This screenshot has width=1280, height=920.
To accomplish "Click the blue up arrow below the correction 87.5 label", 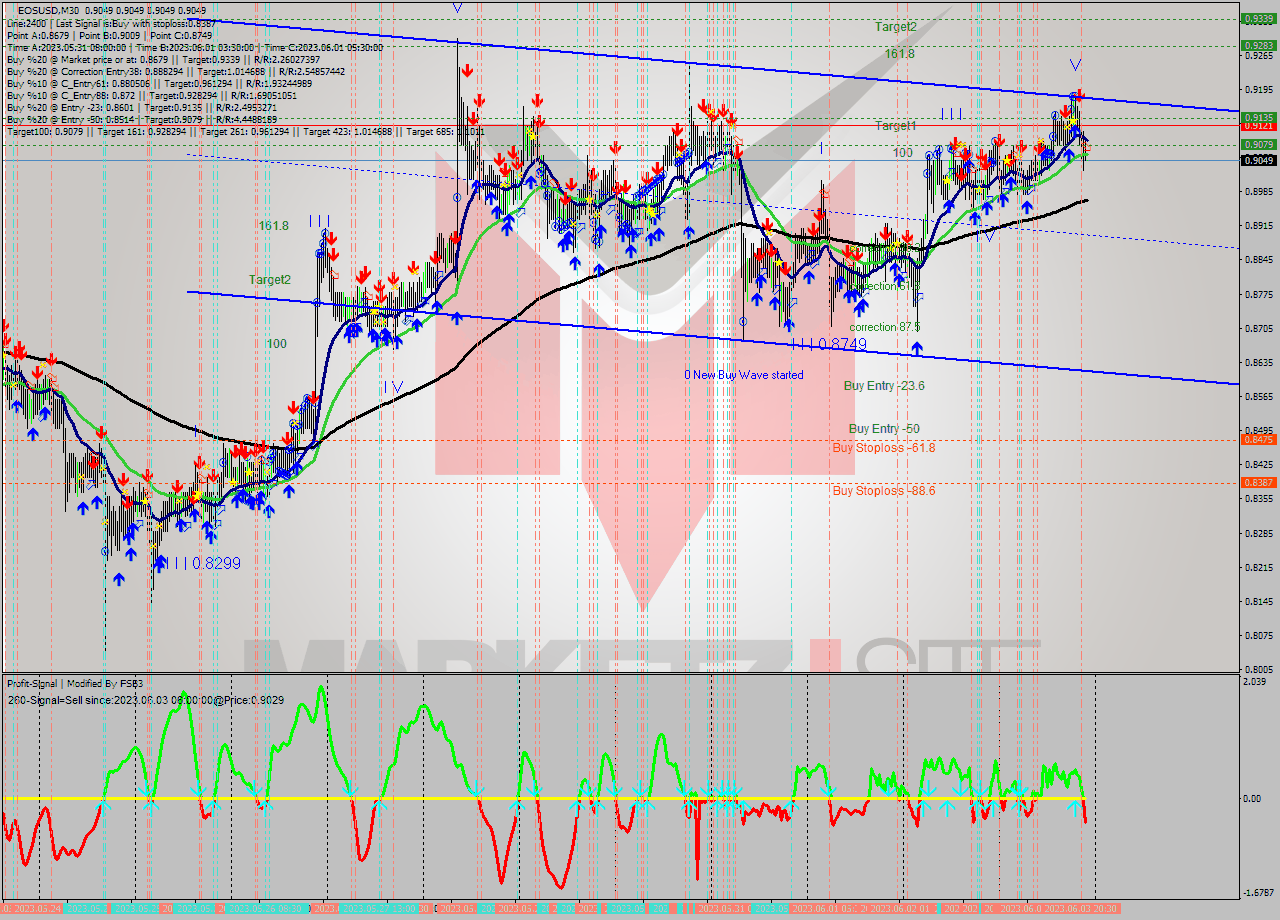I will point(917,345).
